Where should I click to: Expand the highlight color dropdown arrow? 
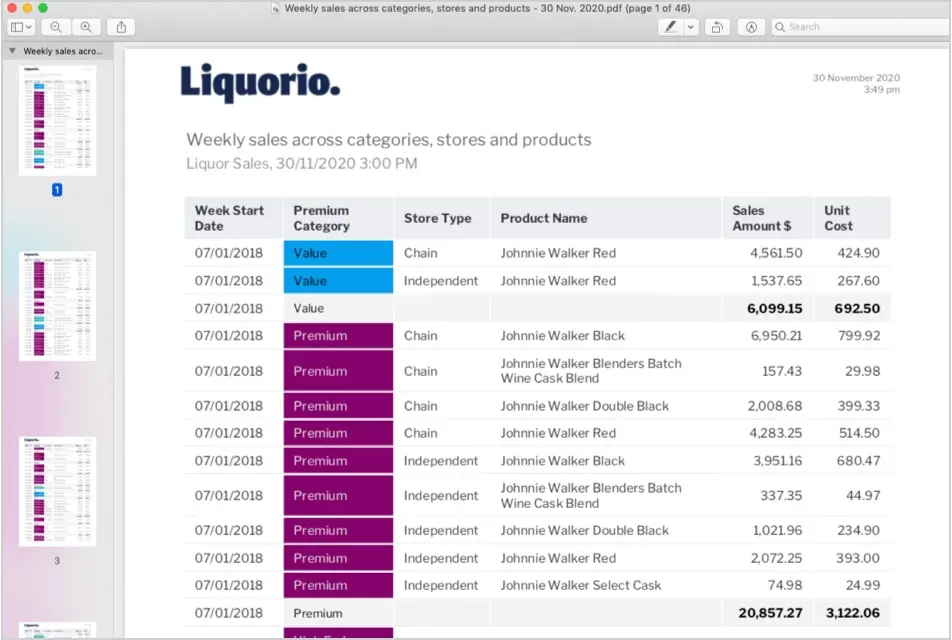click(692, 27)
